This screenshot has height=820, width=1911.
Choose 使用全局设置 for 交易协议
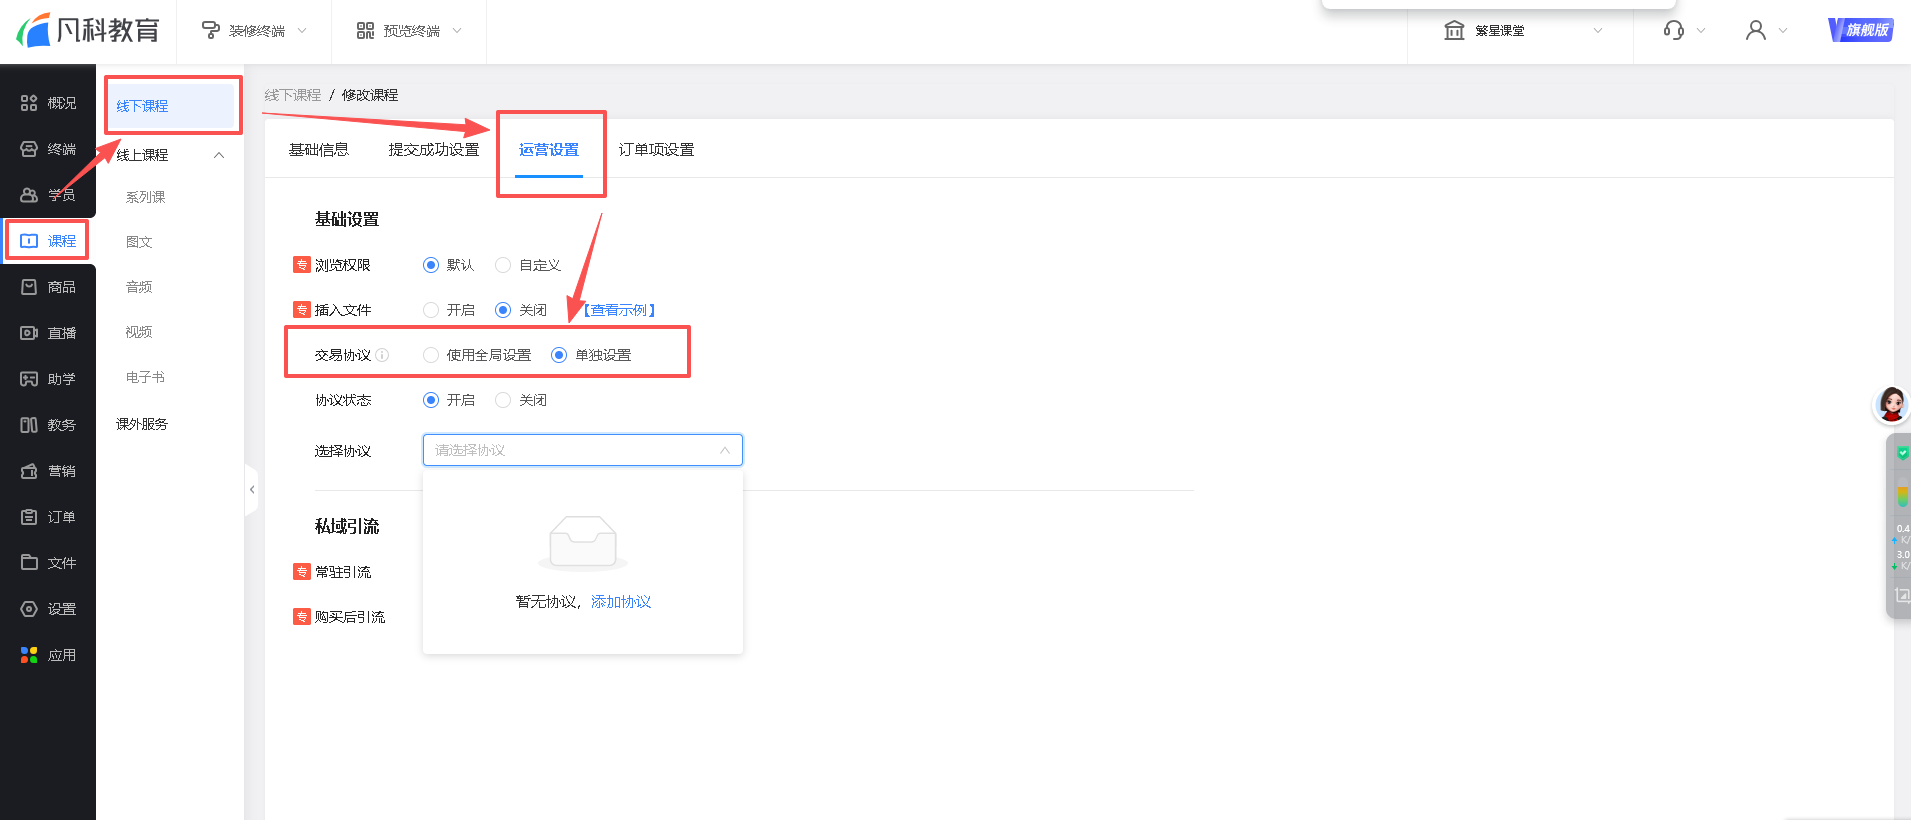tap(431, 355)
